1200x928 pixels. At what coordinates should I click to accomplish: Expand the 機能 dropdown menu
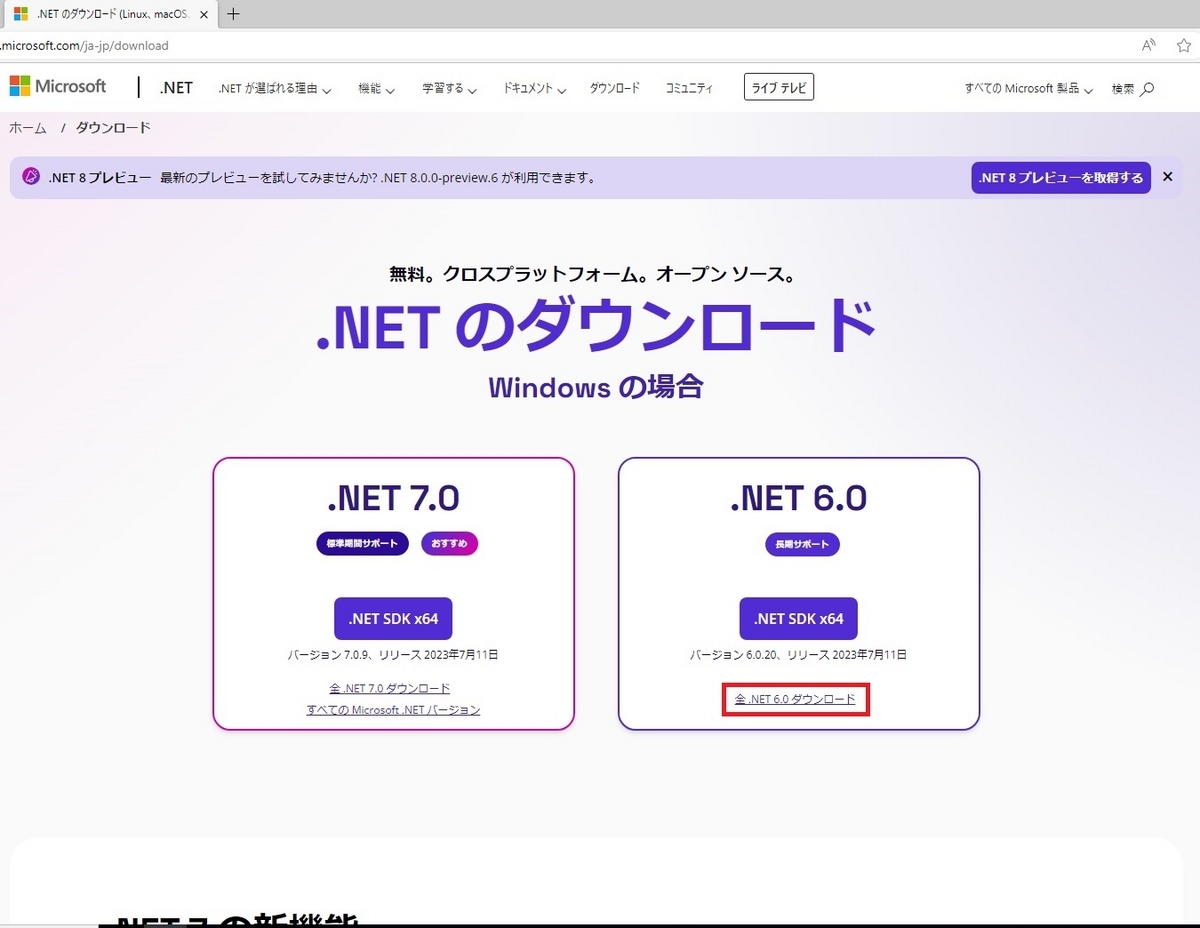coord(376,89)
